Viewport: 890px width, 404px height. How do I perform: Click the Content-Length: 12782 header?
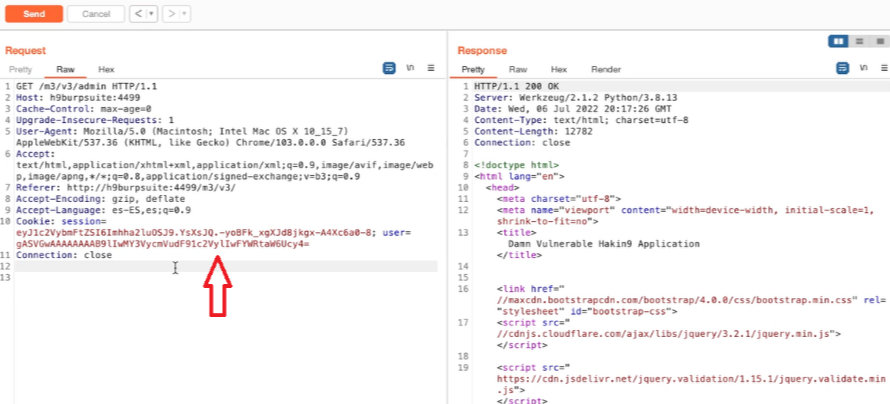[x=534, y=132]
